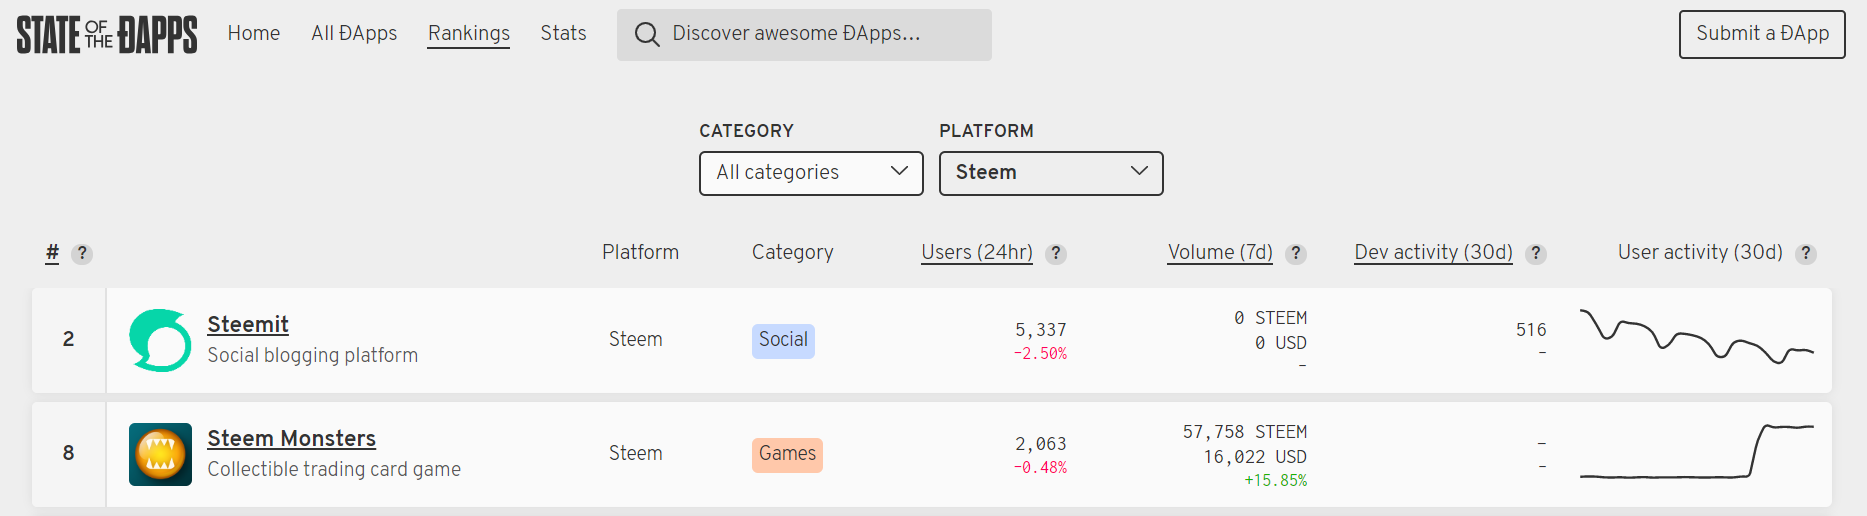The width and height of the screenshot is (1867, 516).
Task: Go to the Home page
Action: point(254,33)
